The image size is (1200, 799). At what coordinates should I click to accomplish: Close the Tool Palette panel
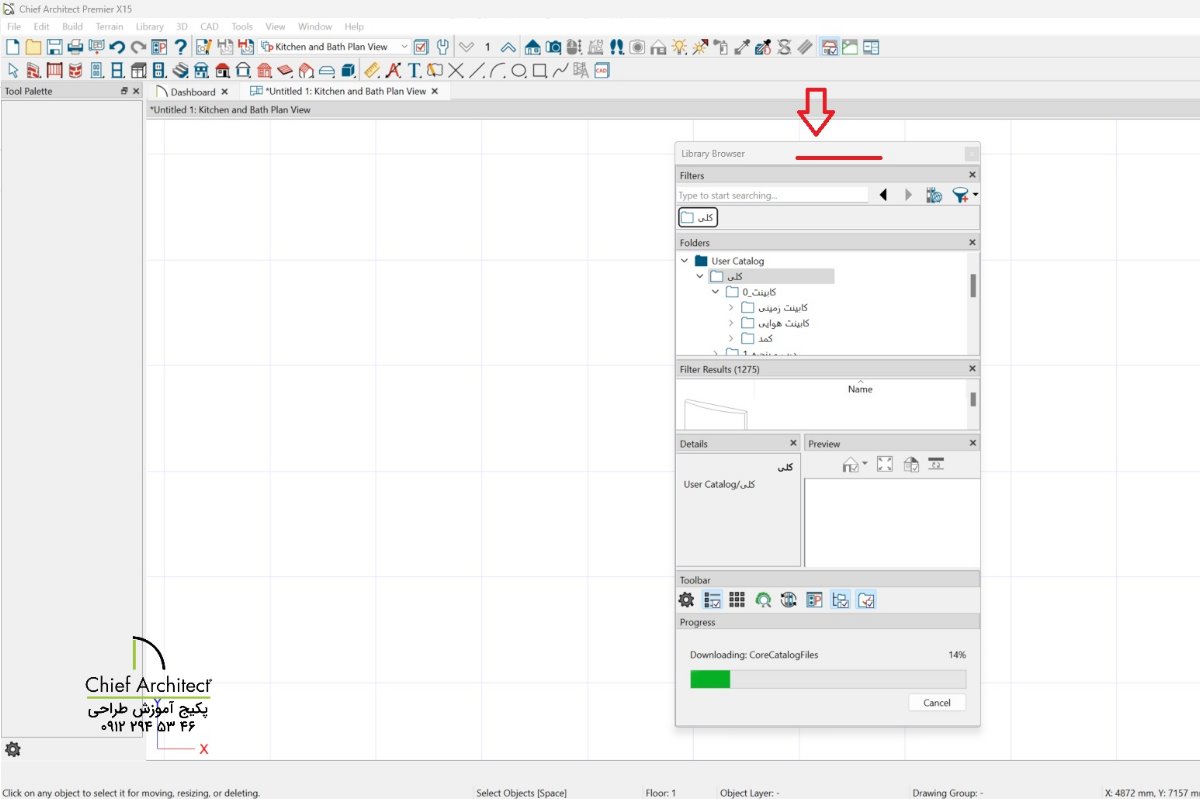coord(136,91)
